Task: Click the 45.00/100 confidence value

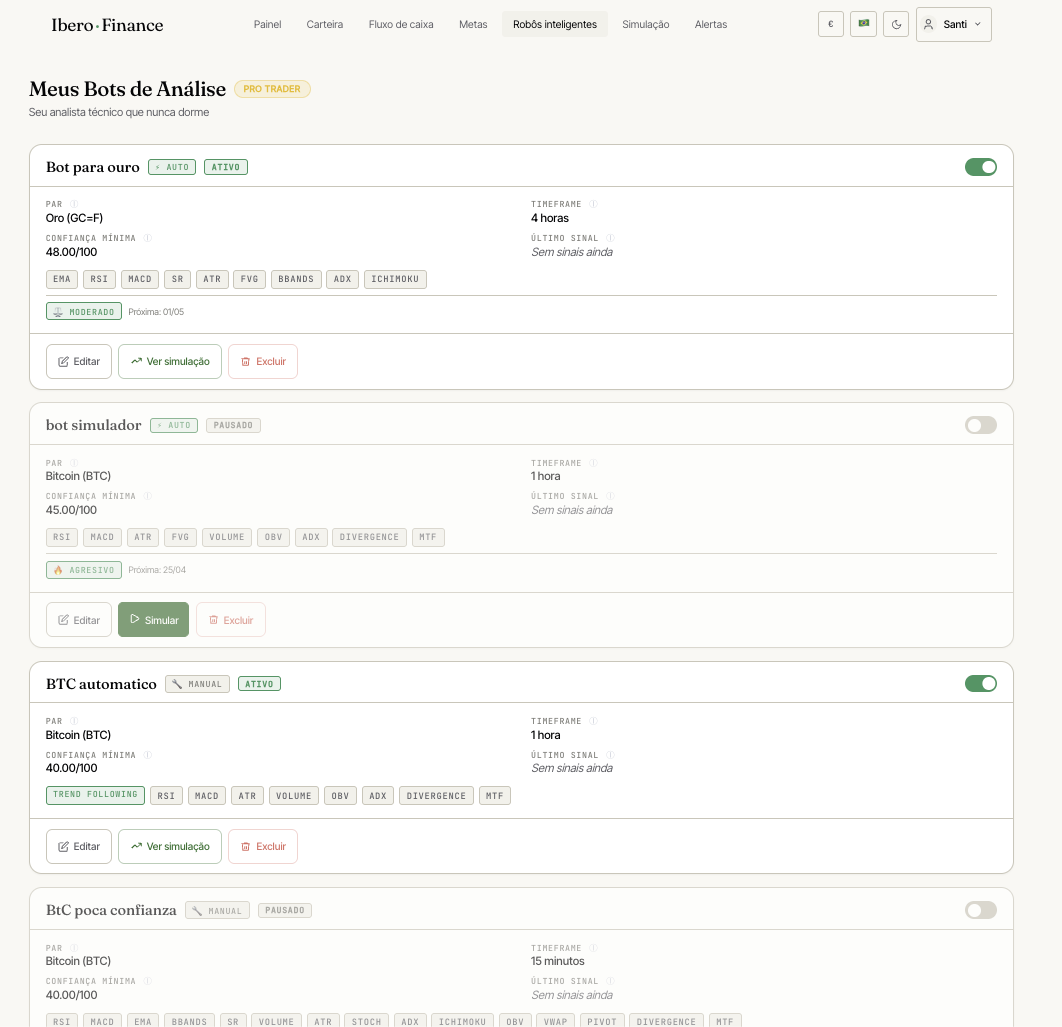Action: (x=71, y=510)
